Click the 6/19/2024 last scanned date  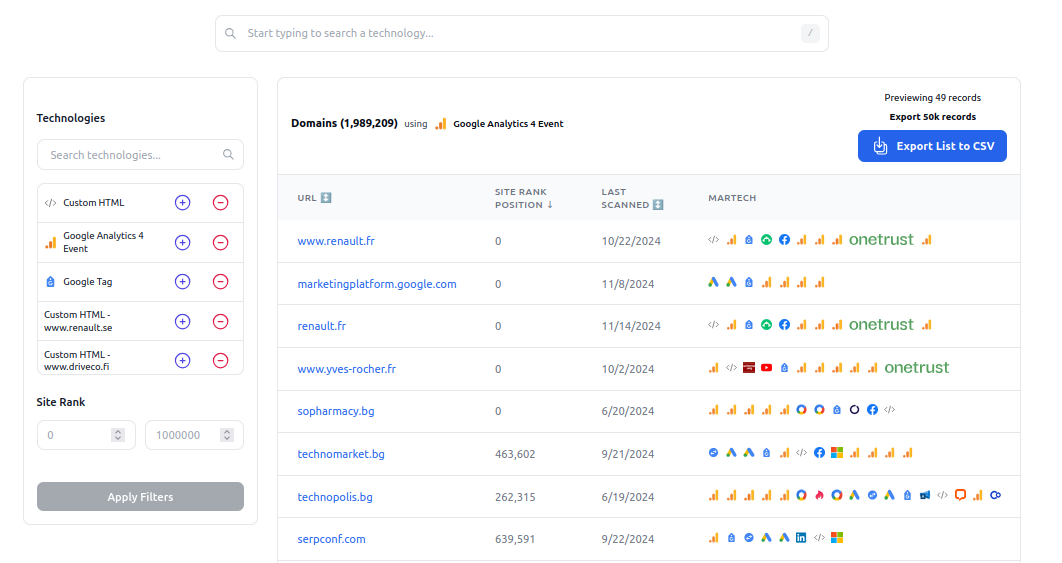tap(628, 497)
